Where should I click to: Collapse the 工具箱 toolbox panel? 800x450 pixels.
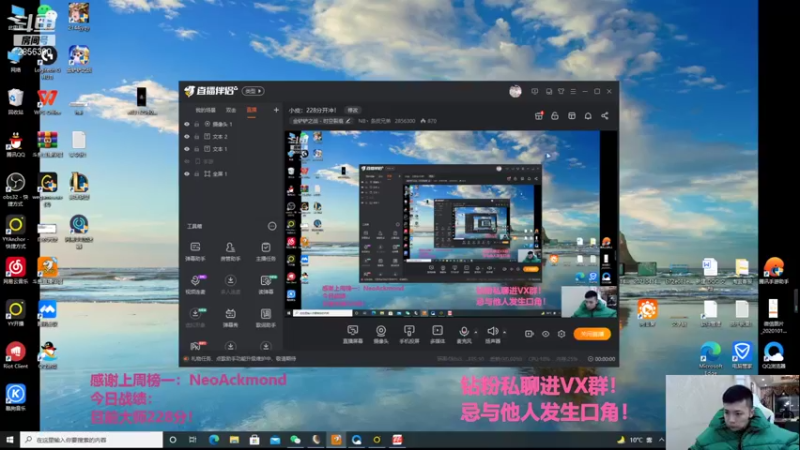272,226
